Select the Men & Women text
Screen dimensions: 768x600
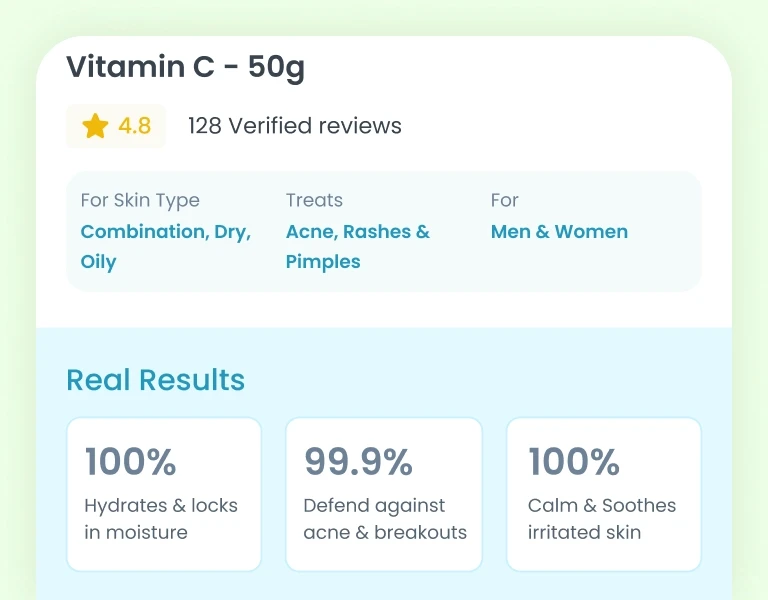tap(559, 231)
